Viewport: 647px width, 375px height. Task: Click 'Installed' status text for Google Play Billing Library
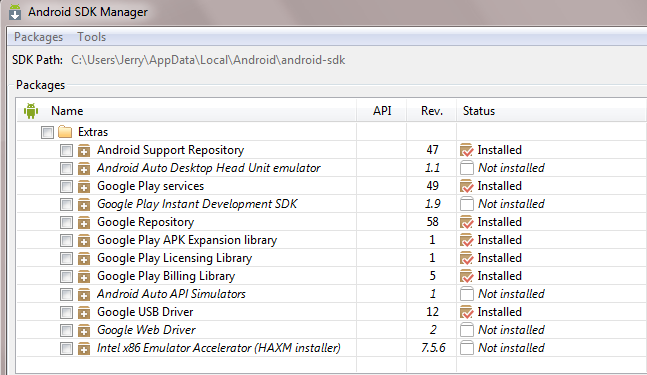coord(499,276)
